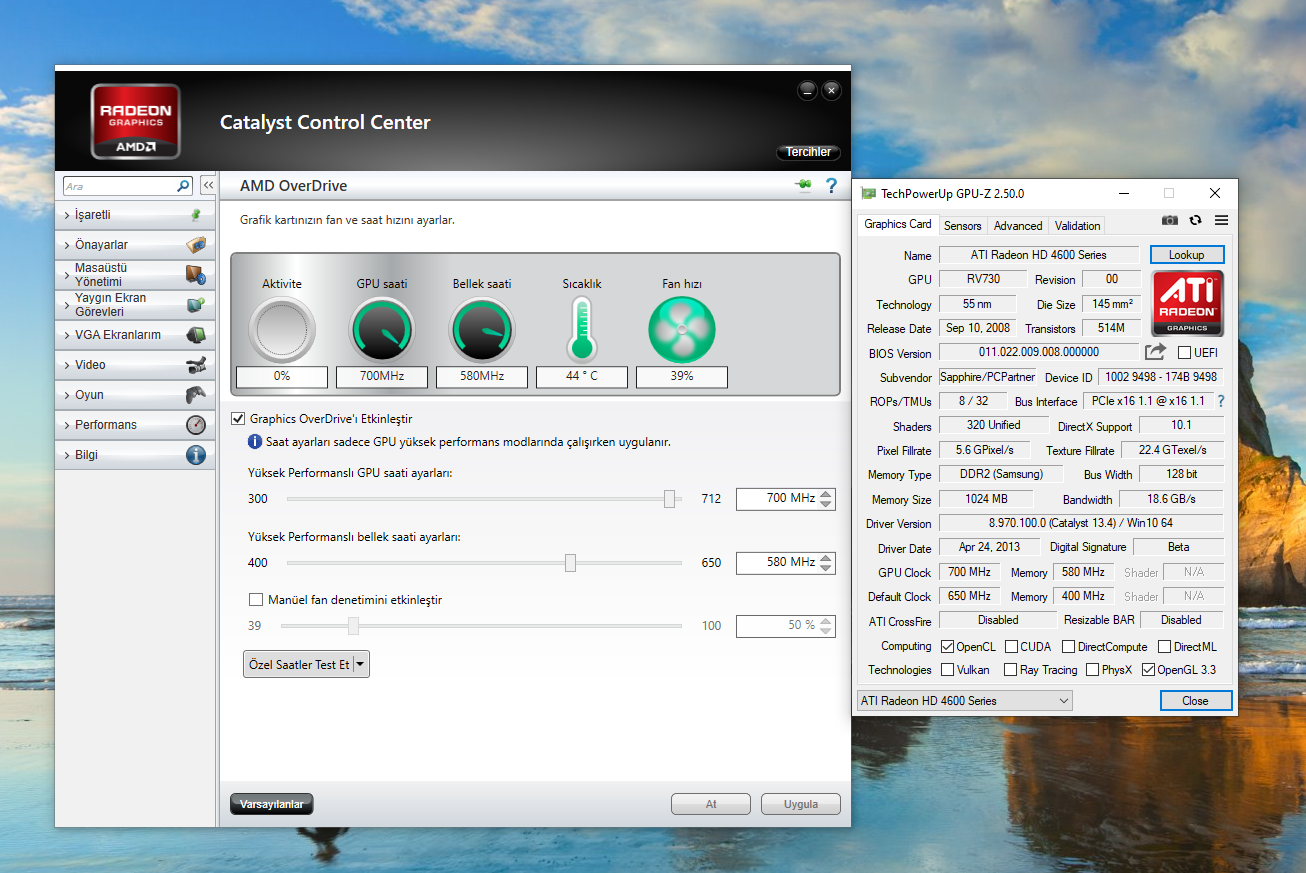
Task: Click the GPU clock slider thumb
Action: [670, 499]
